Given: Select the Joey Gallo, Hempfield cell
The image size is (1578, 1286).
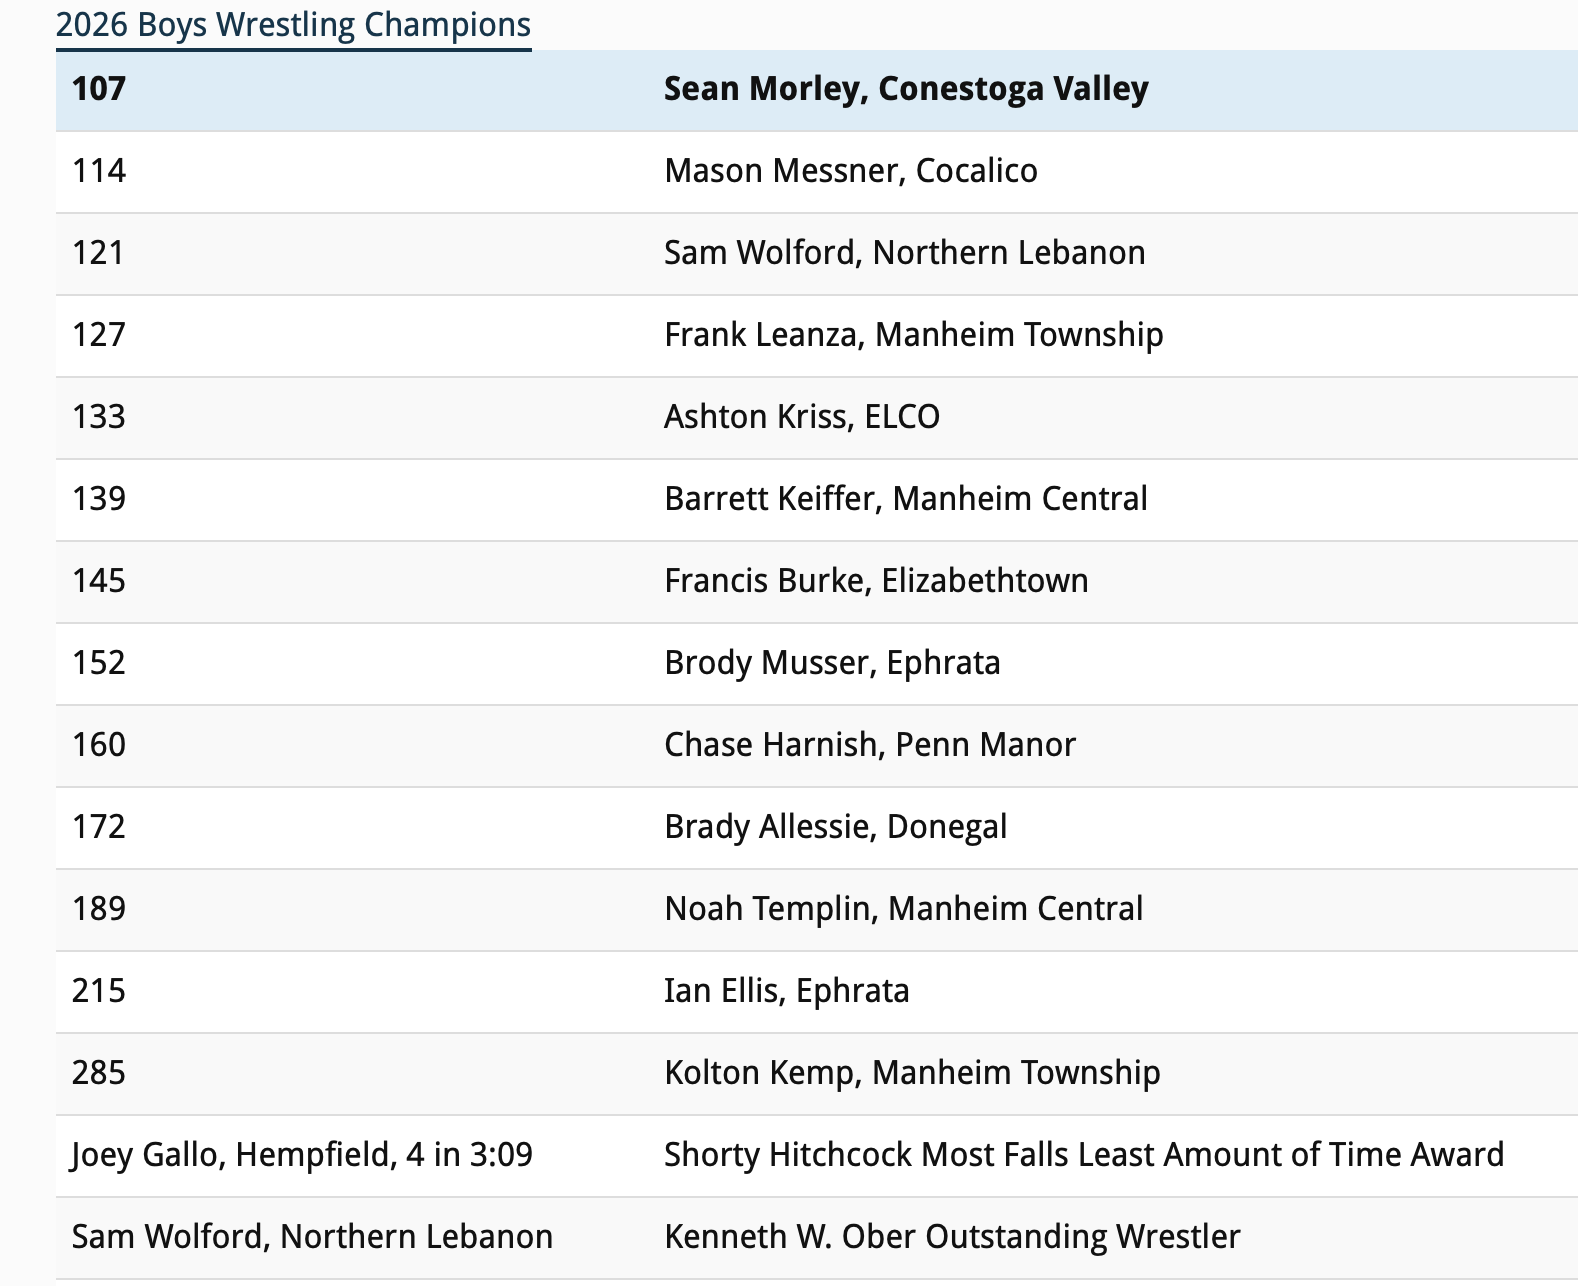Looking at the screenshot, I should [x=302, y=1155].
